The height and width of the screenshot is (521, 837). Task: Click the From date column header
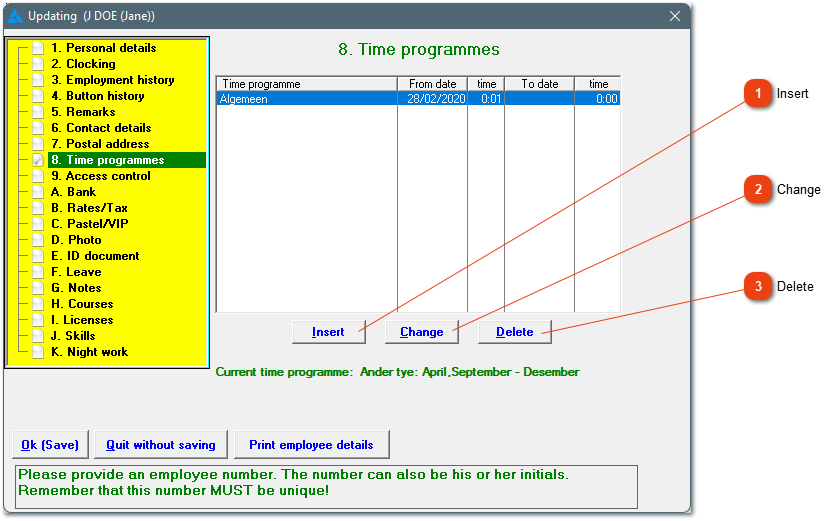pyautogui.click(x=432, y=84)
